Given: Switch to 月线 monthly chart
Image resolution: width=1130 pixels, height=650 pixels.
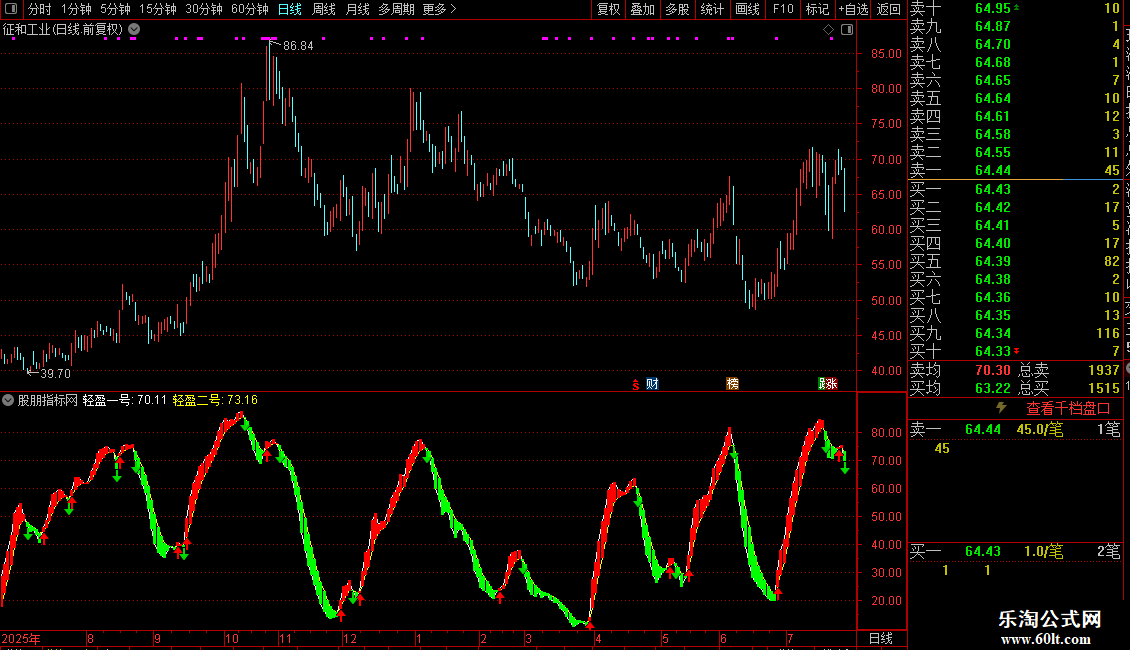Looking at the screenshot, I should (x=357, y=9).
